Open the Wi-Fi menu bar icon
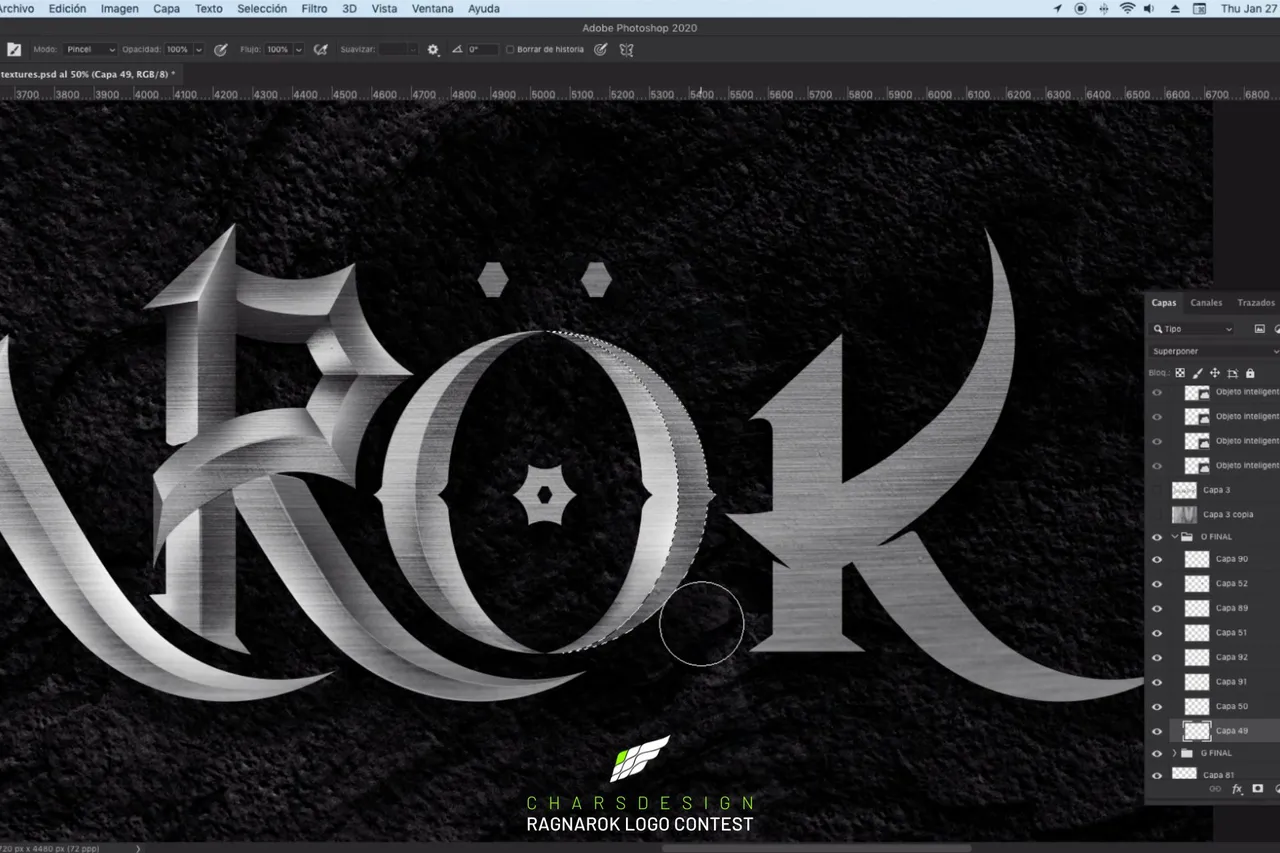 tap(1128, 8)
